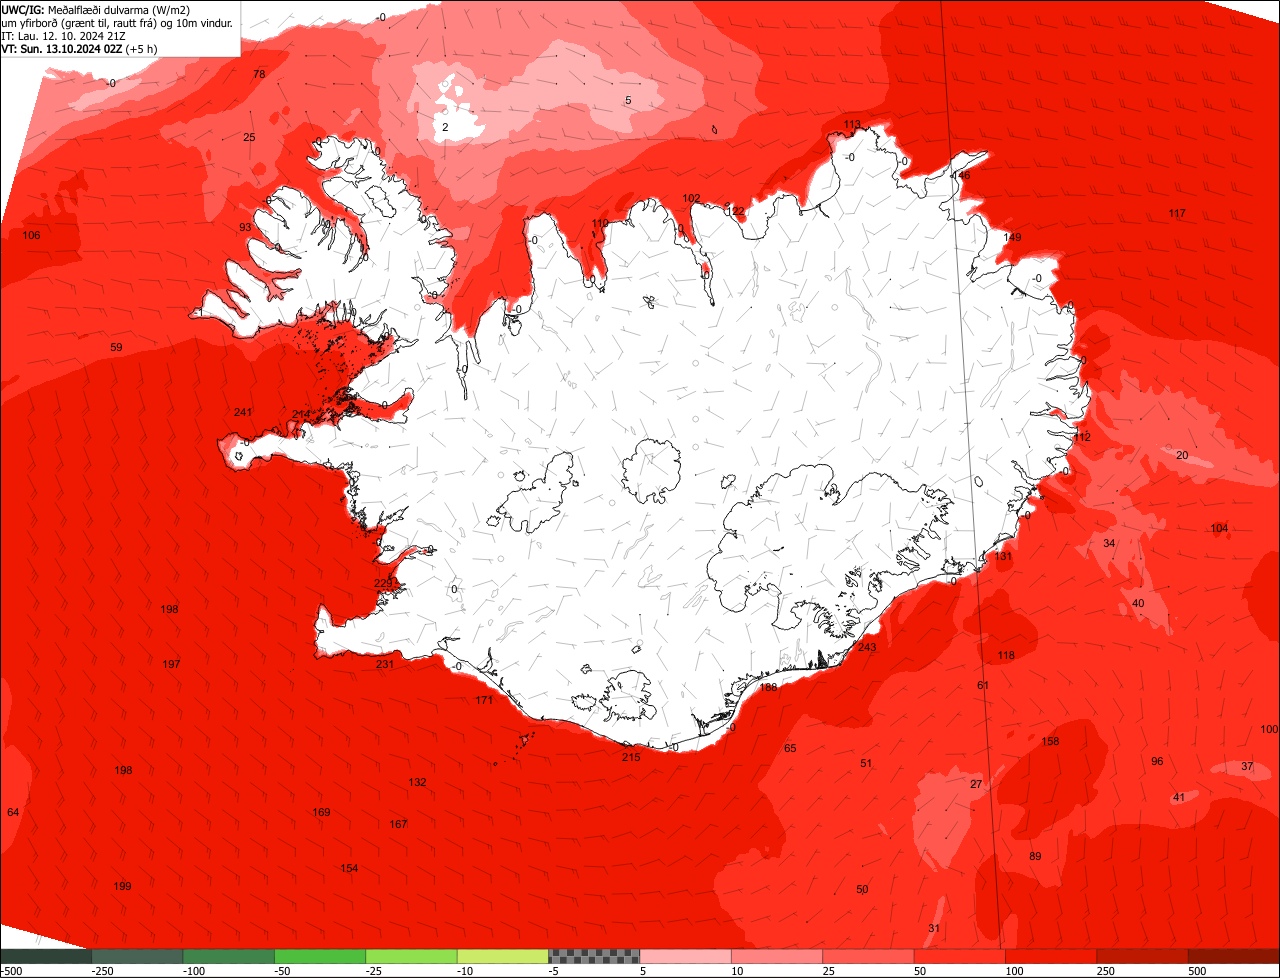Click the flux value '149' on the northeast coast
The height and width of the screenshot is (978, 1280).
[x=1013, y=237]
